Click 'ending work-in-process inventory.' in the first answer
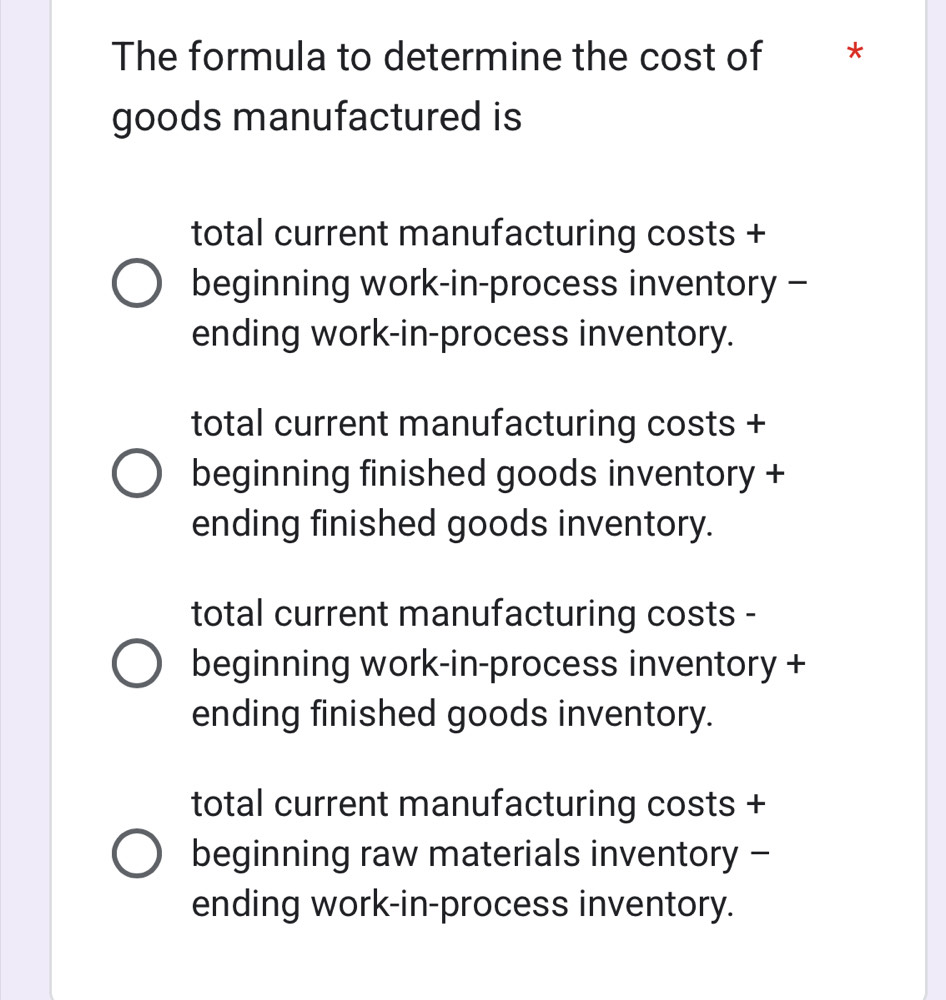This screenshot has width=946, height=1000. [464, 334]
